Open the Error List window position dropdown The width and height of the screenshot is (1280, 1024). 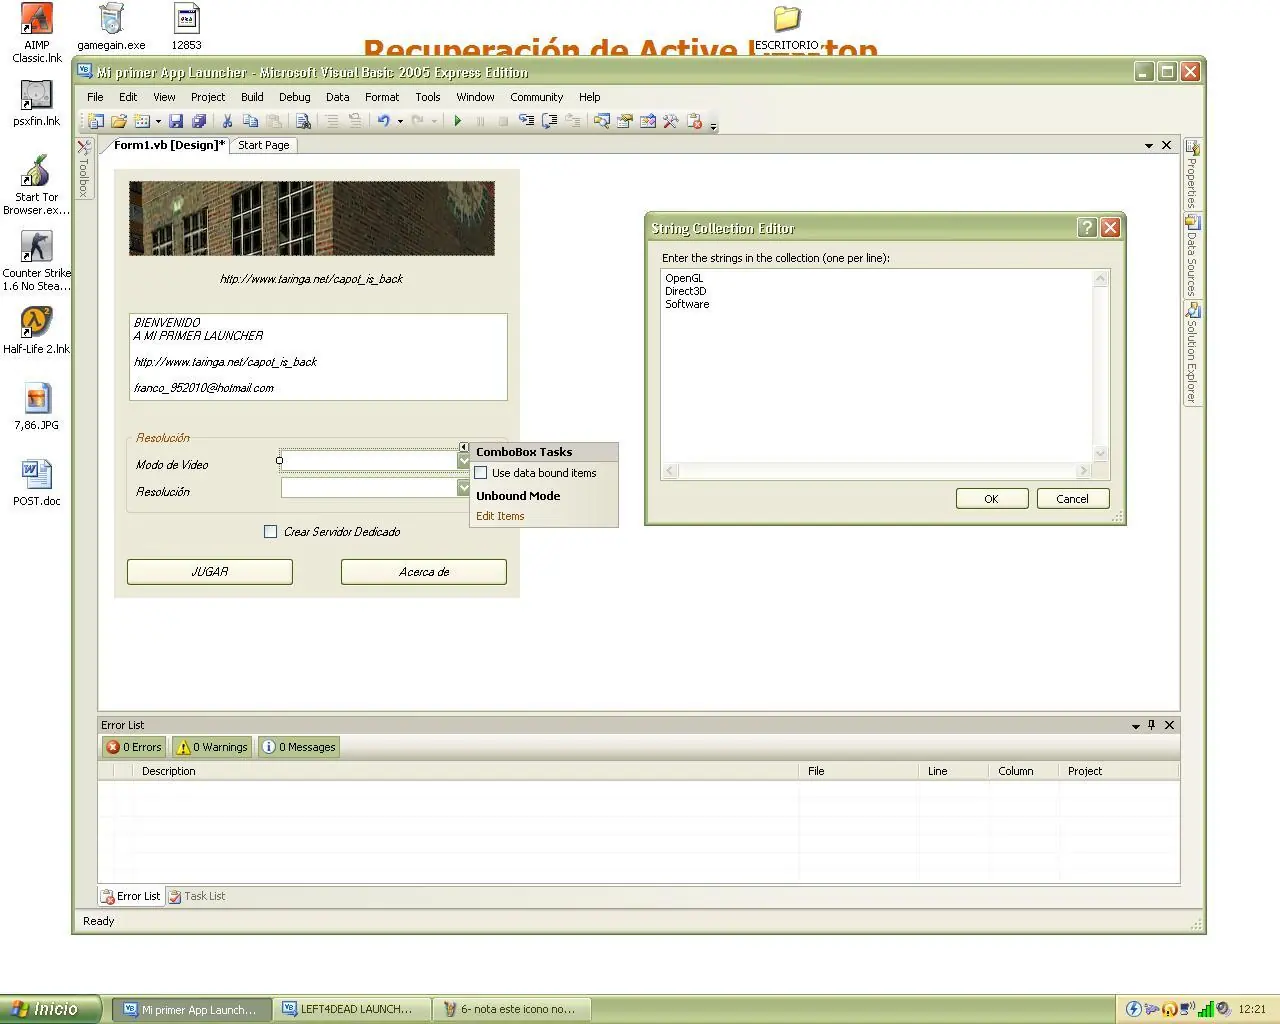click(1136, 726)
